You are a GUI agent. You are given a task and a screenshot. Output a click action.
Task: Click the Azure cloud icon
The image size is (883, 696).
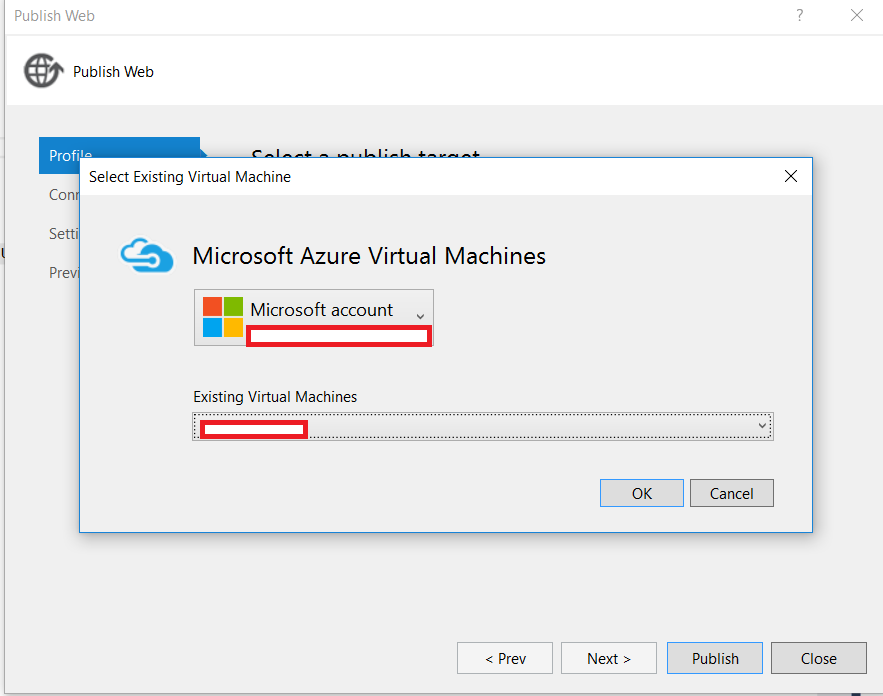pos(147,255)
